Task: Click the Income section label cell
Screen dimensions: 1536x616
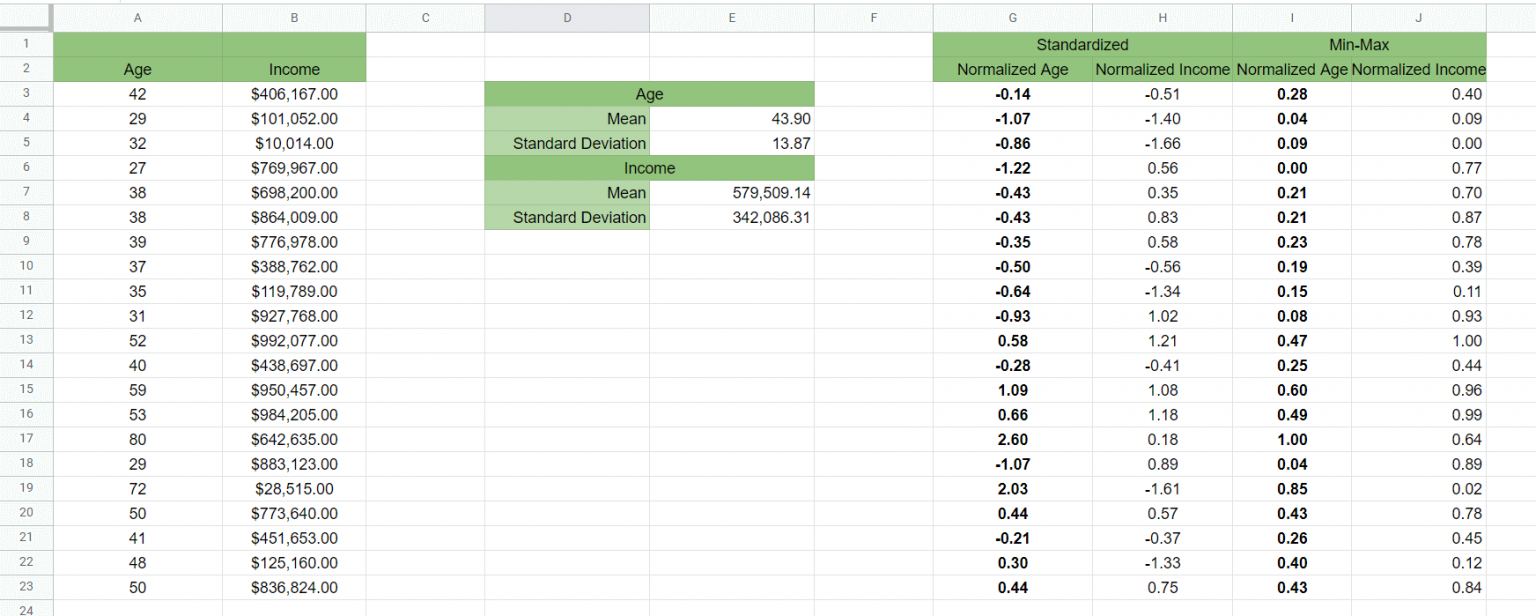Action: coord(649,168)
